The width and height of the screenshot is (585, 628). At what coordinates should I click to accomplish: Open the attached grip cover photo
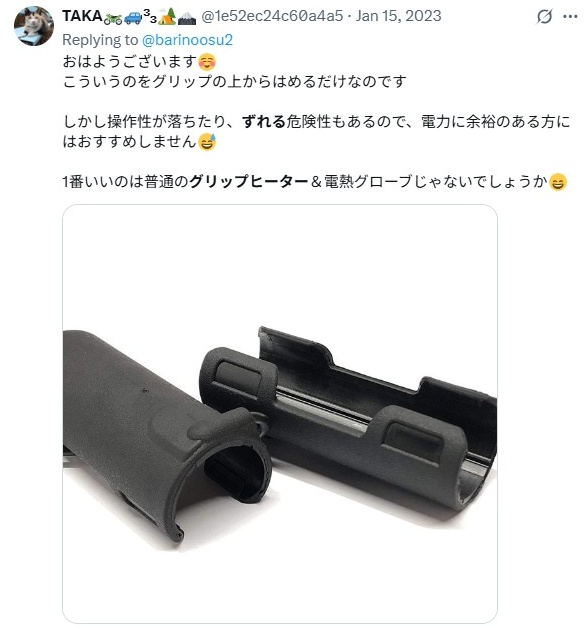tap(280, 414)
